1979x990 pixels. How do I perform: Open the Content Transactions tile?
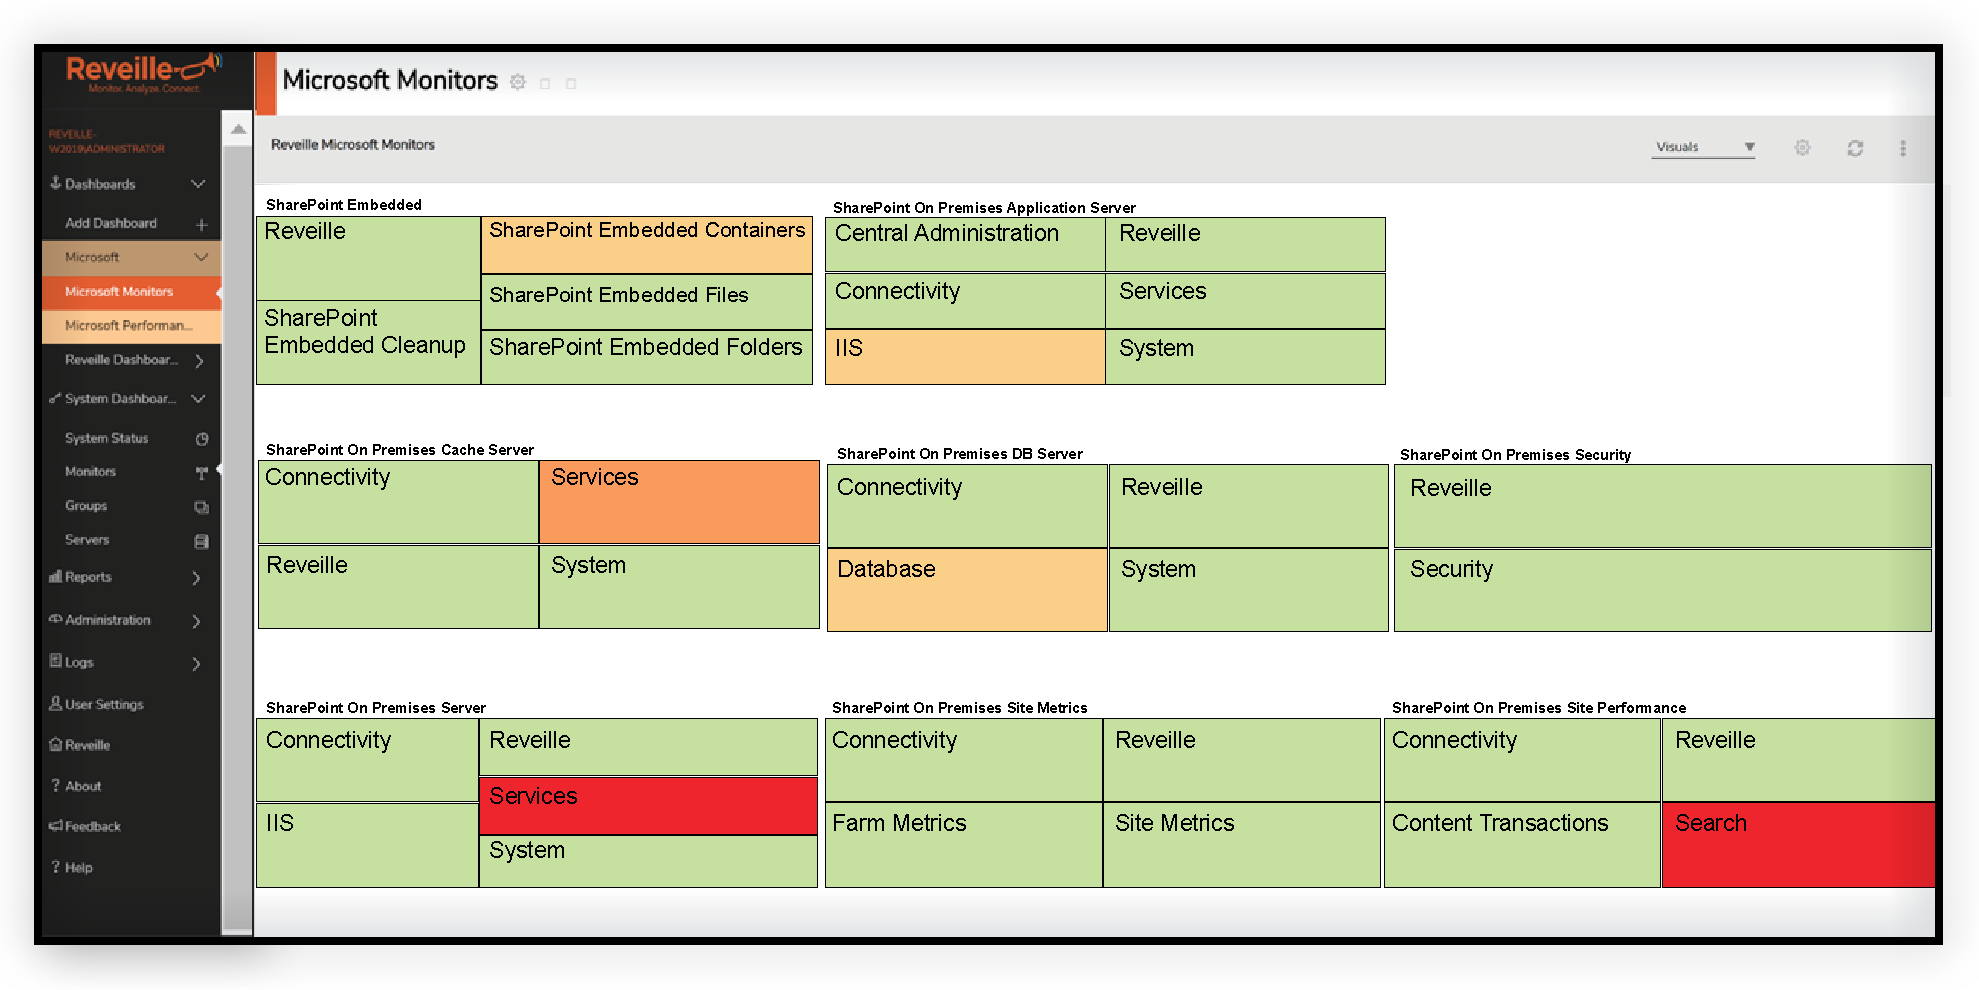tap(1522, 845)
